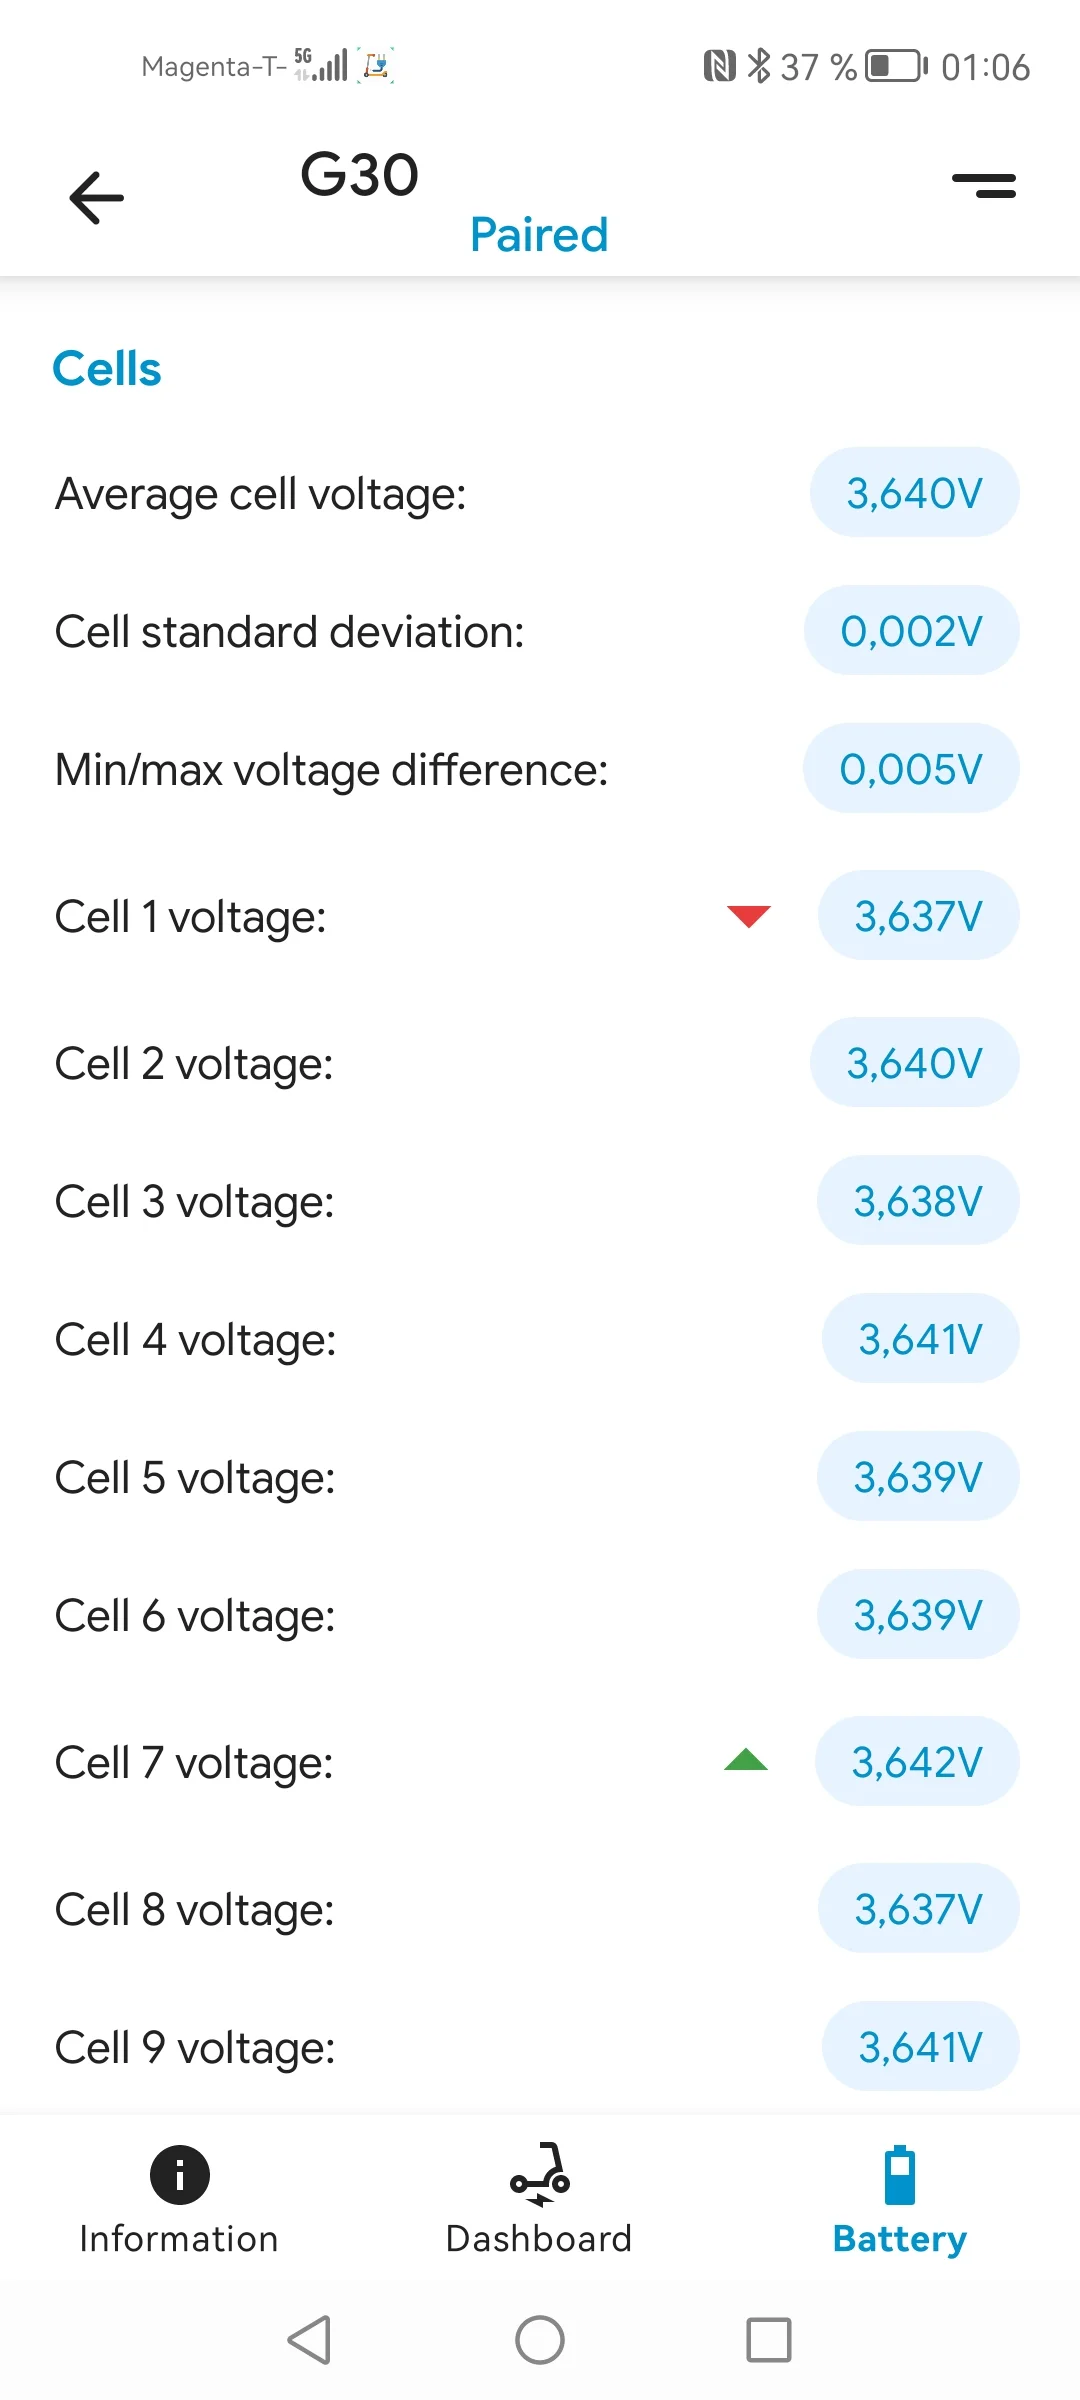Viewport: 1080px width, 2400px height.
Task: Tap the Cells section heading
Action: 107,369
